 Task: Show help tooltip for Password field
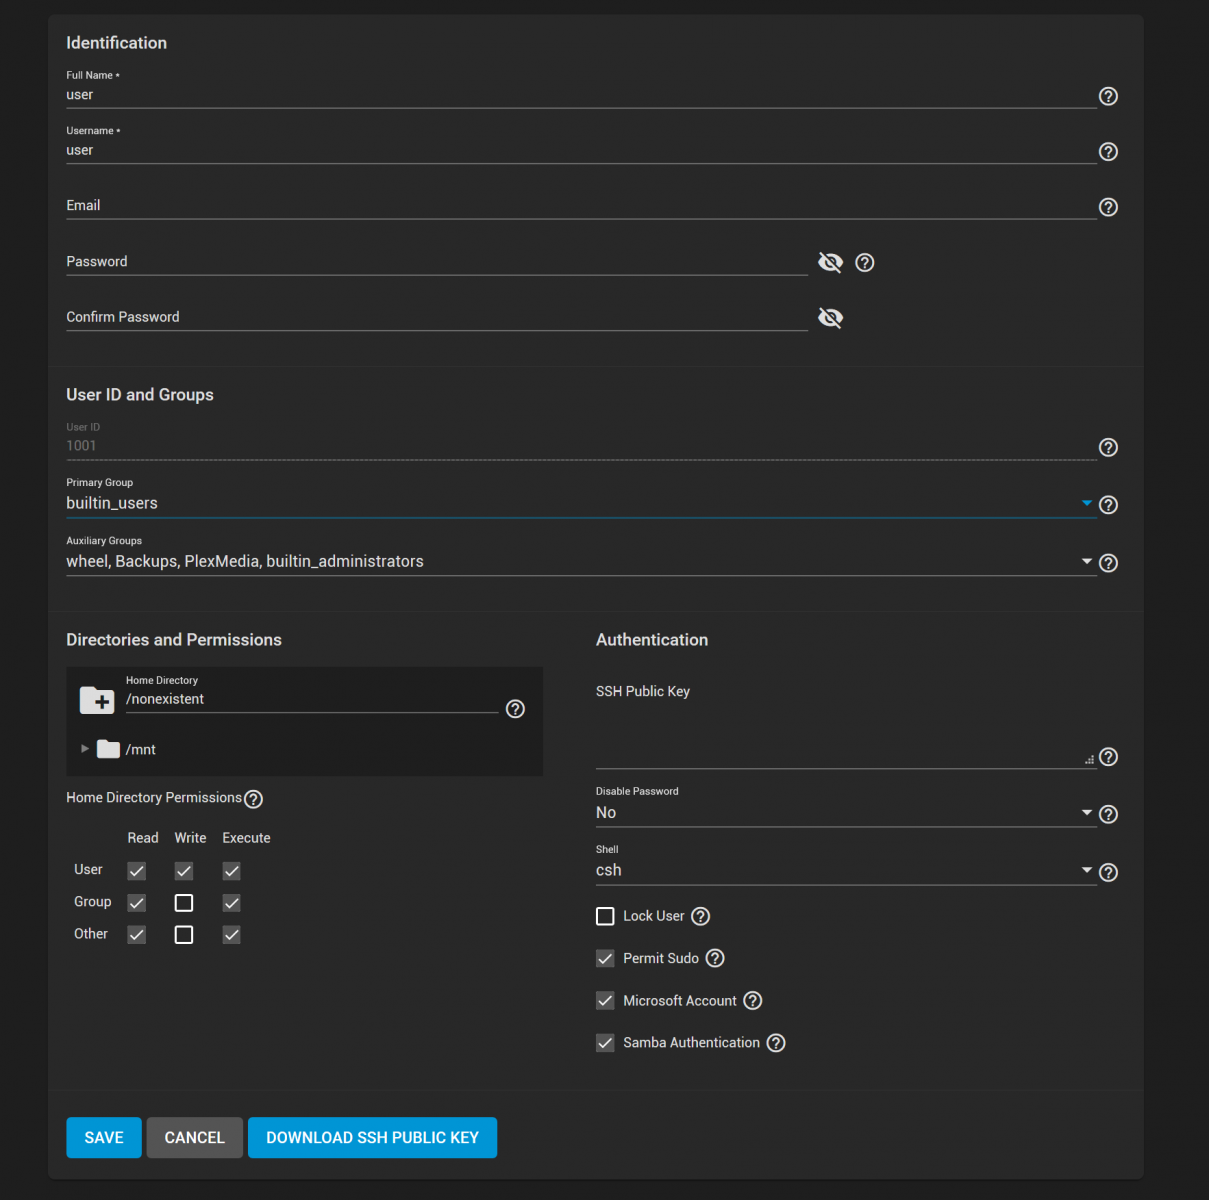click(x=865, y=262)
